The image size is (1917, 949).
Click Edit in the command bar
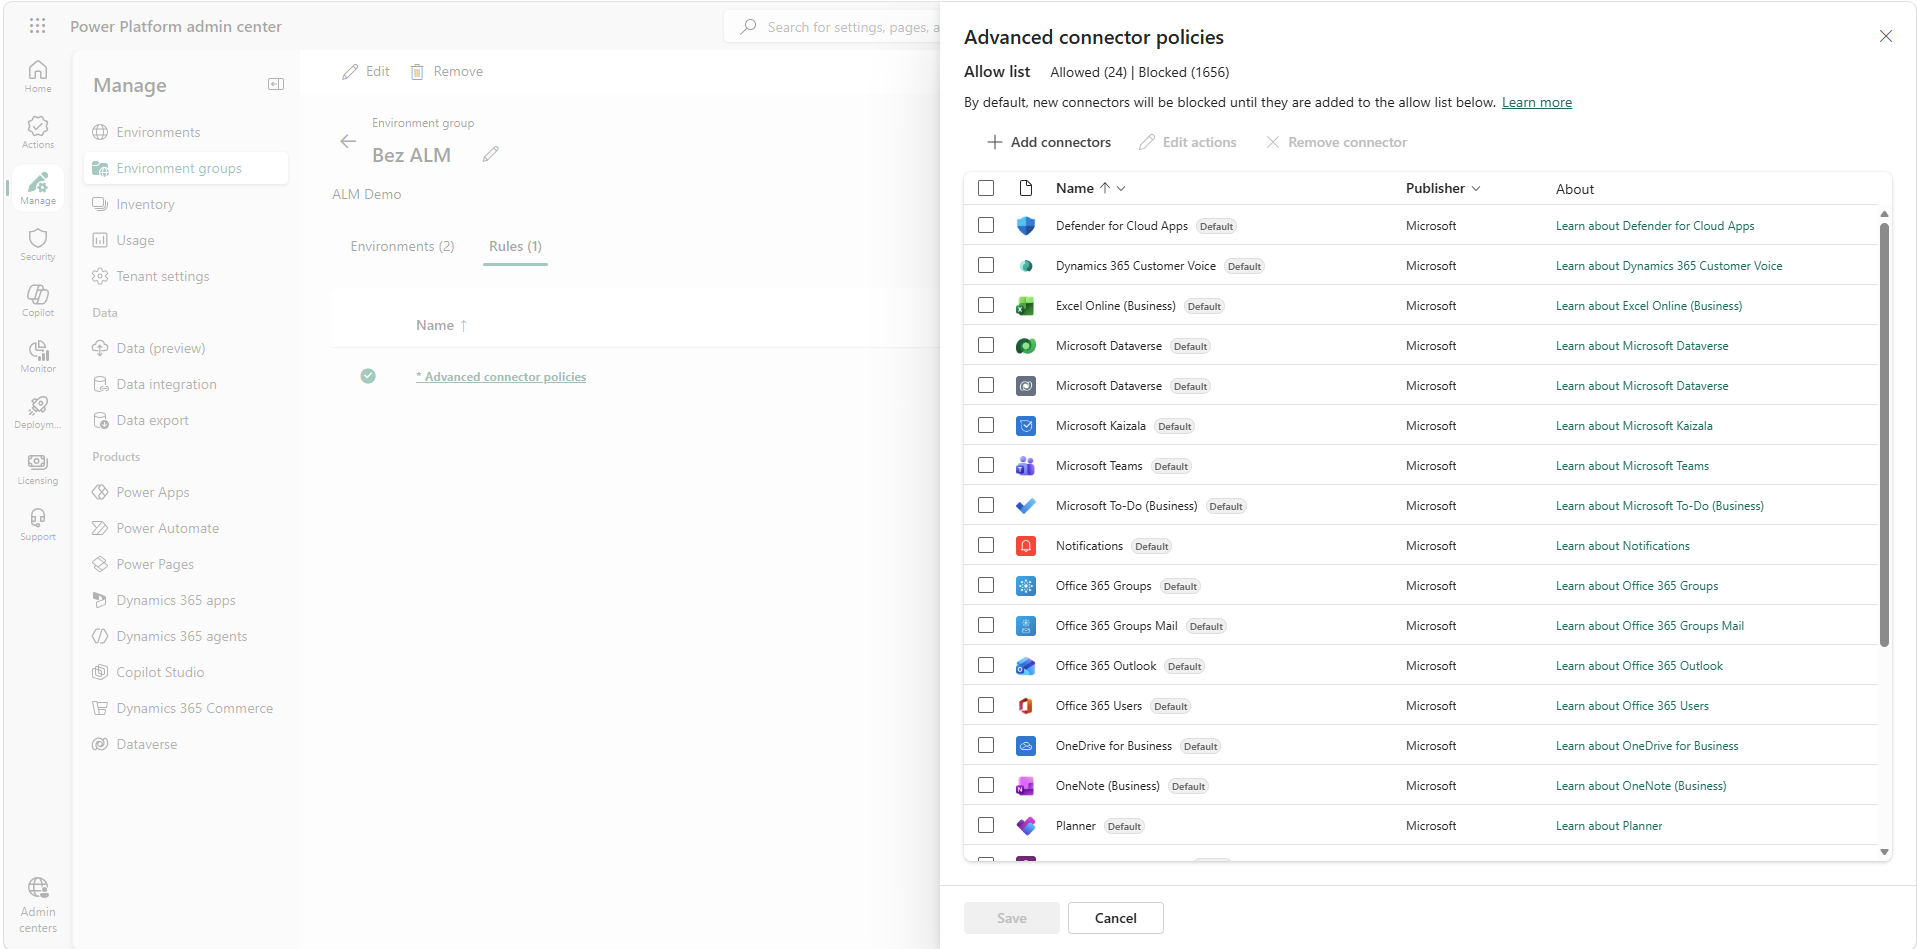366,71
